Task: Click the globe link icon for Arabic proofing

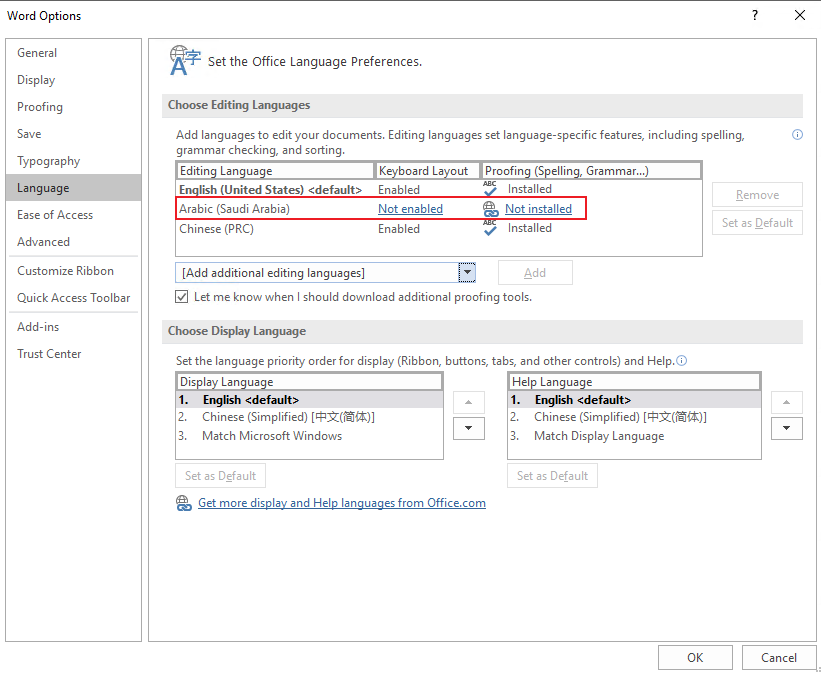Action: (491, 209)
